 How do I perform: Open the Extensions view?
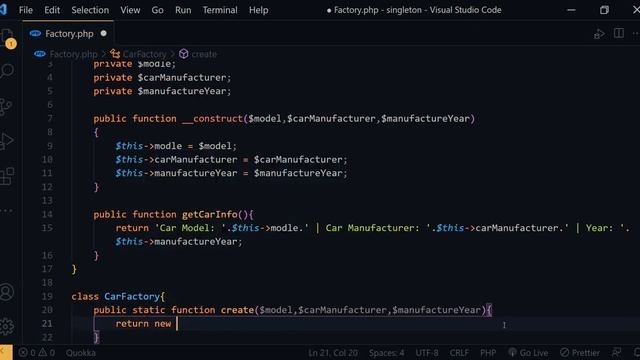7,176
